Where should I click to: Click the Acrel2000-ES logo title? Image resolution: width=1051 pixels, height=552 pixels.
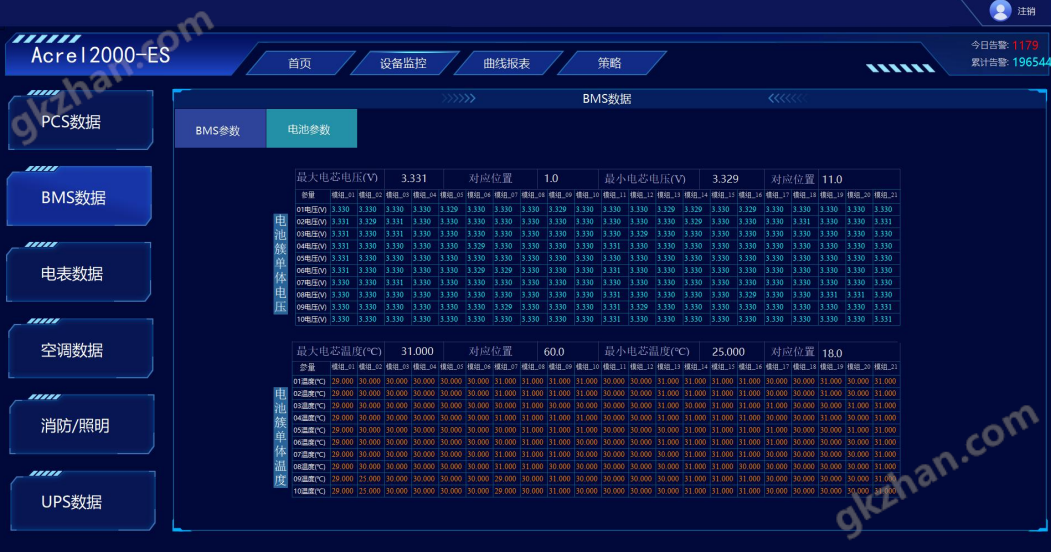coord(101,55)
